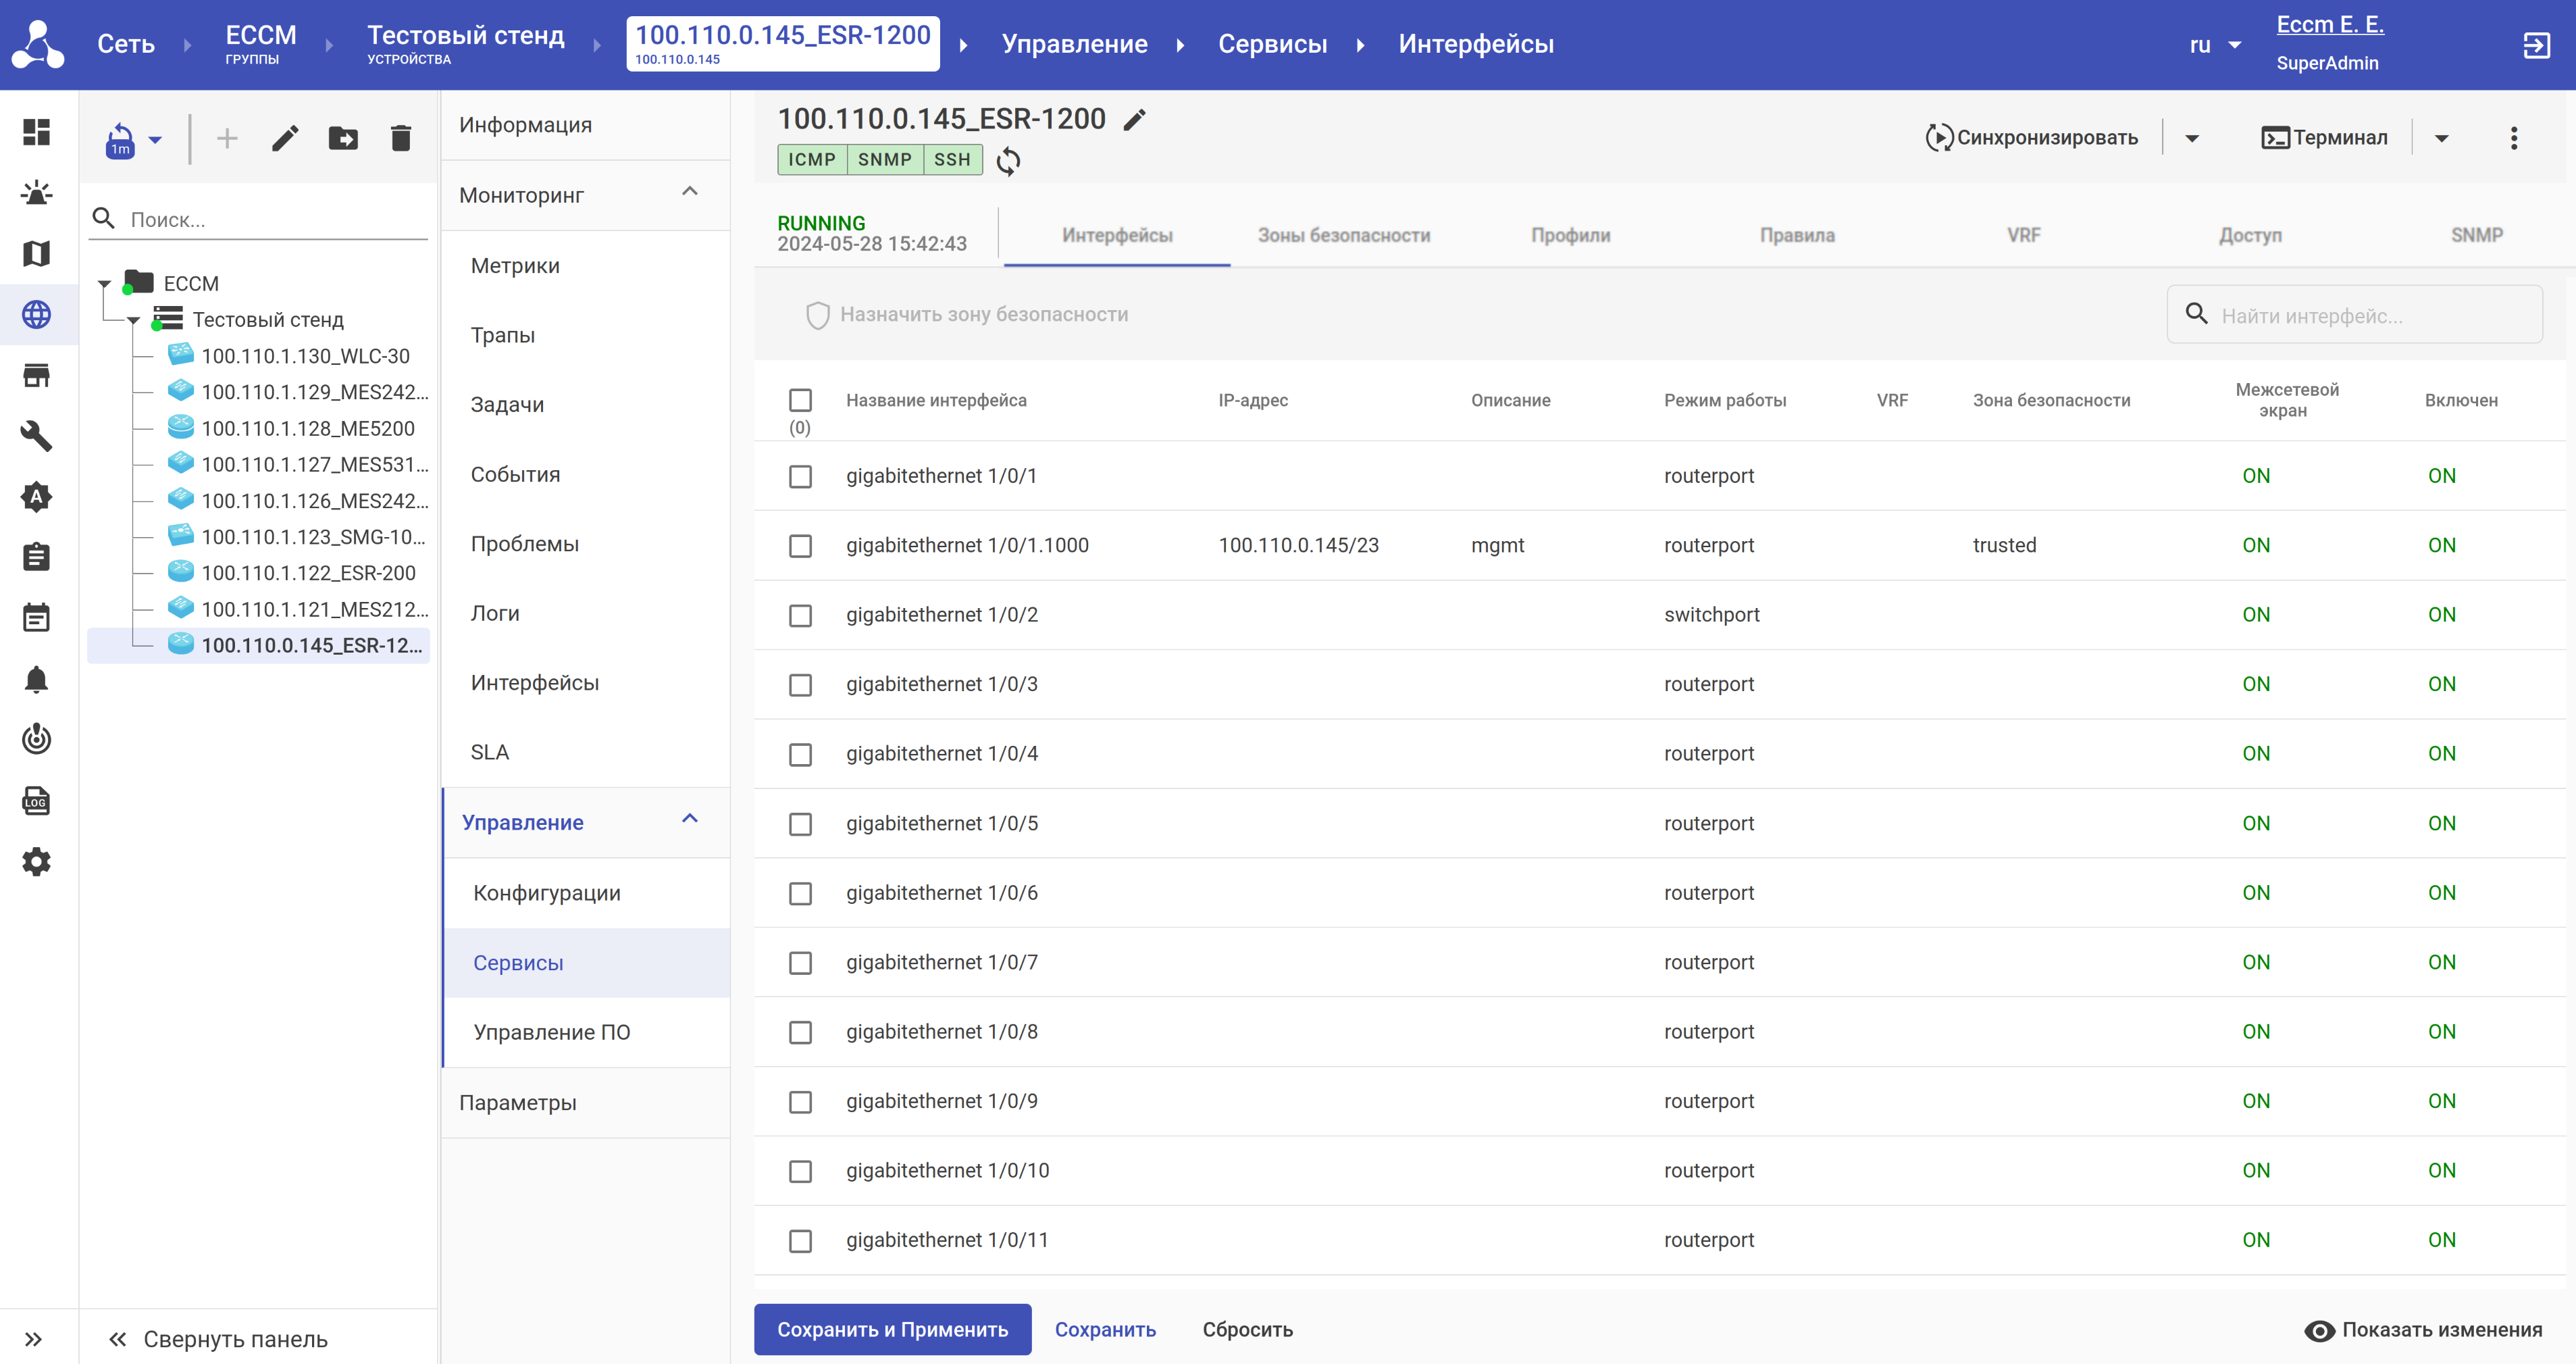2576x1364 pixels.
Task: Delete selected item with trash icon
Action: point(401,138)
